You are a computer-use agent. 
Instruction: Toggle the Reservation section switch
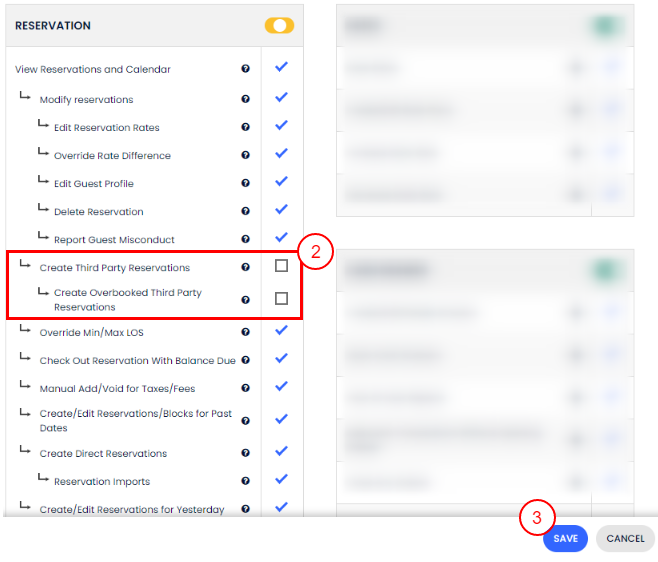point(279,26)
